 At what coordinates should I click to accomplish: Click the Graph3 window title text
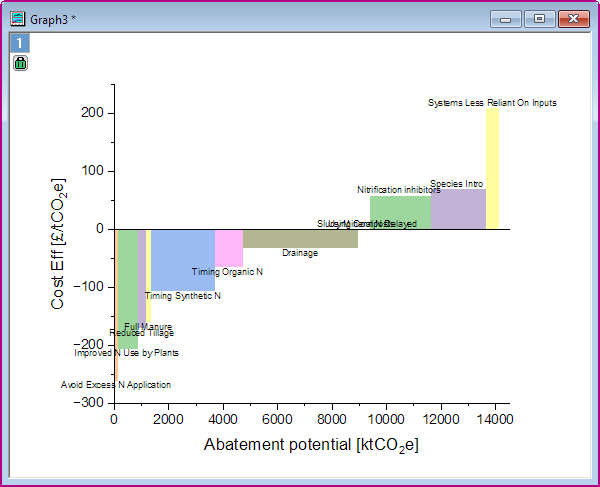[x=53, y=20]
